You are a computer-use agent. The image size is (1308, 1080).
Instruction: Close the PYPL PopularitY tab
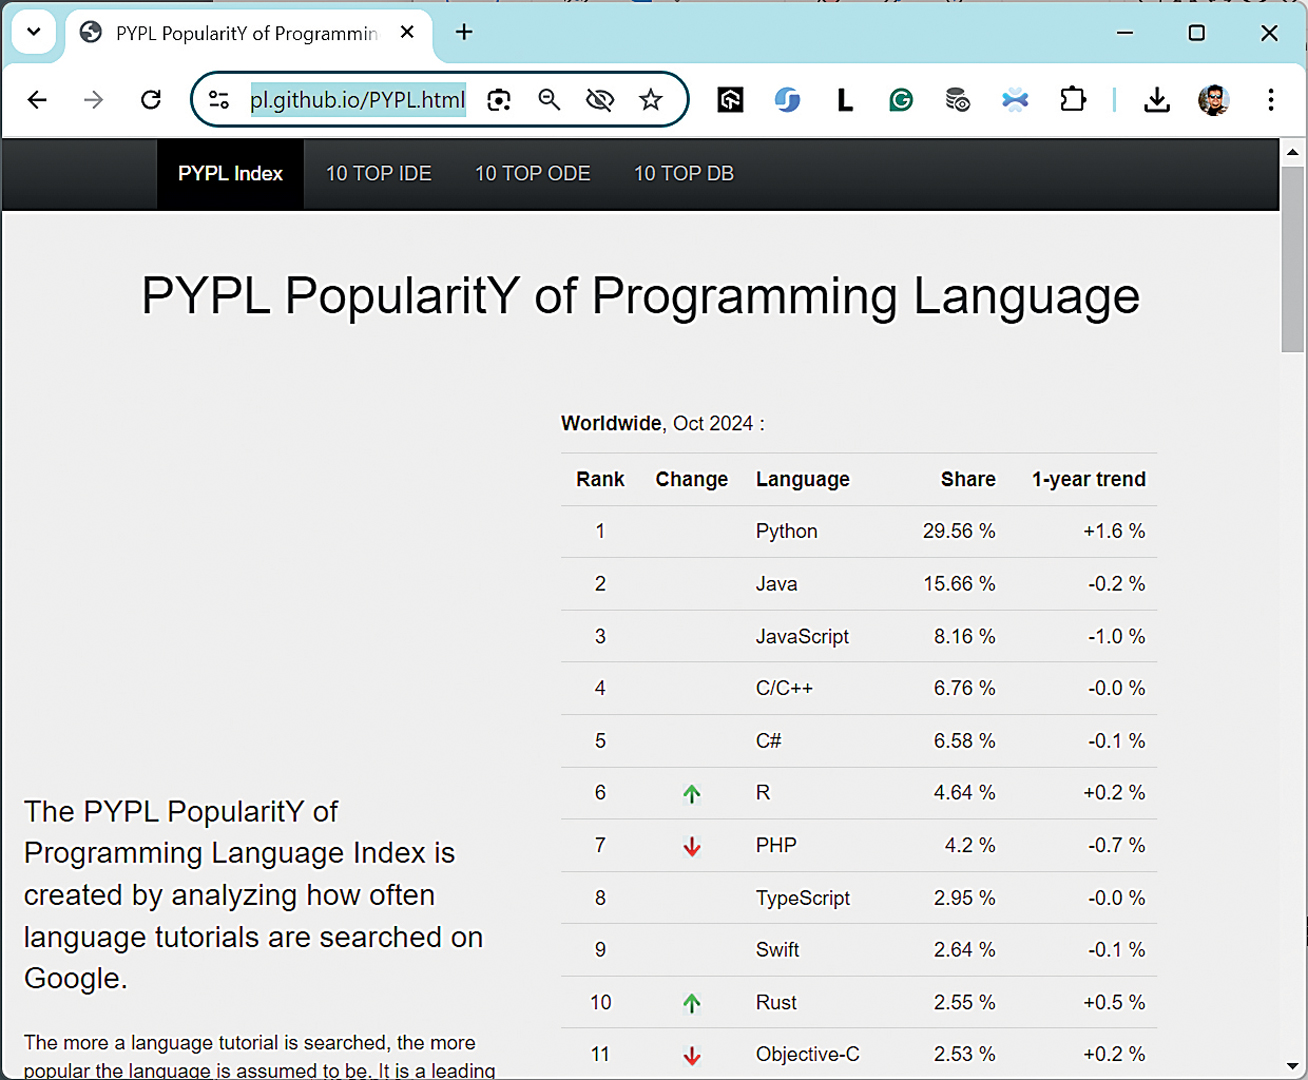pos(407,32)
